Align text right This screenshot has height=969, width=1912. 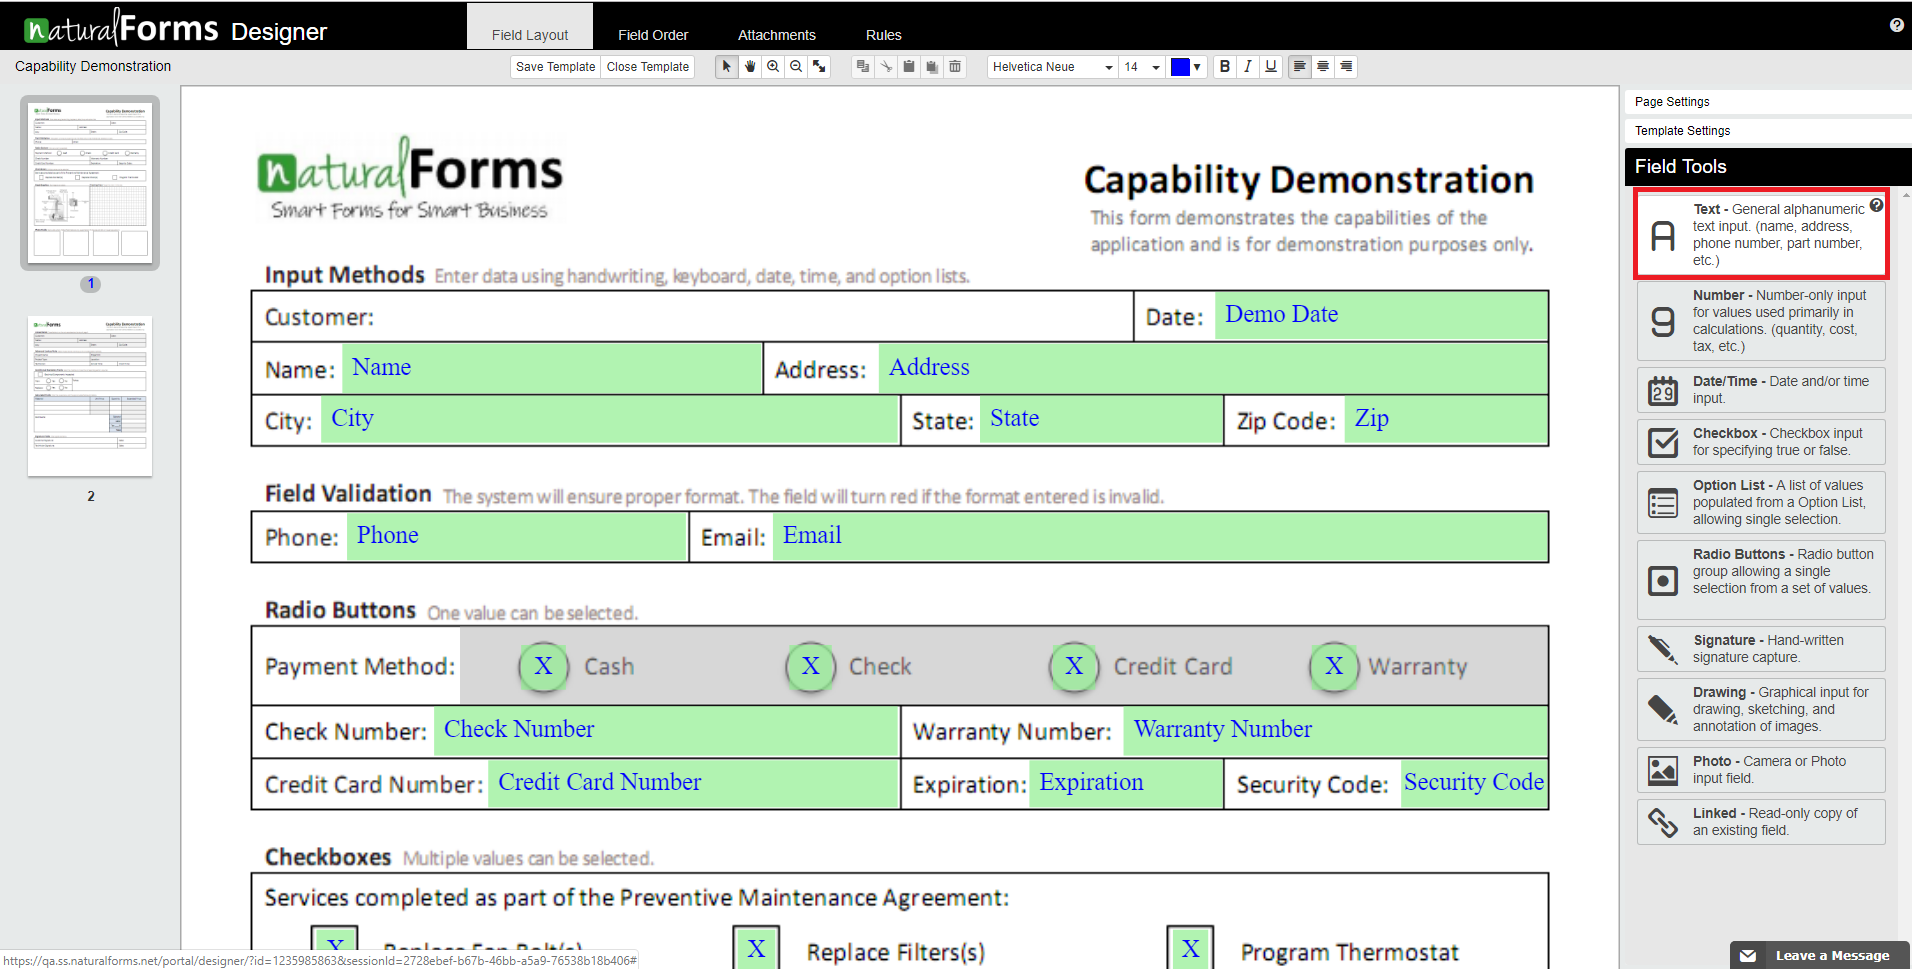(x=1346, y=67)
